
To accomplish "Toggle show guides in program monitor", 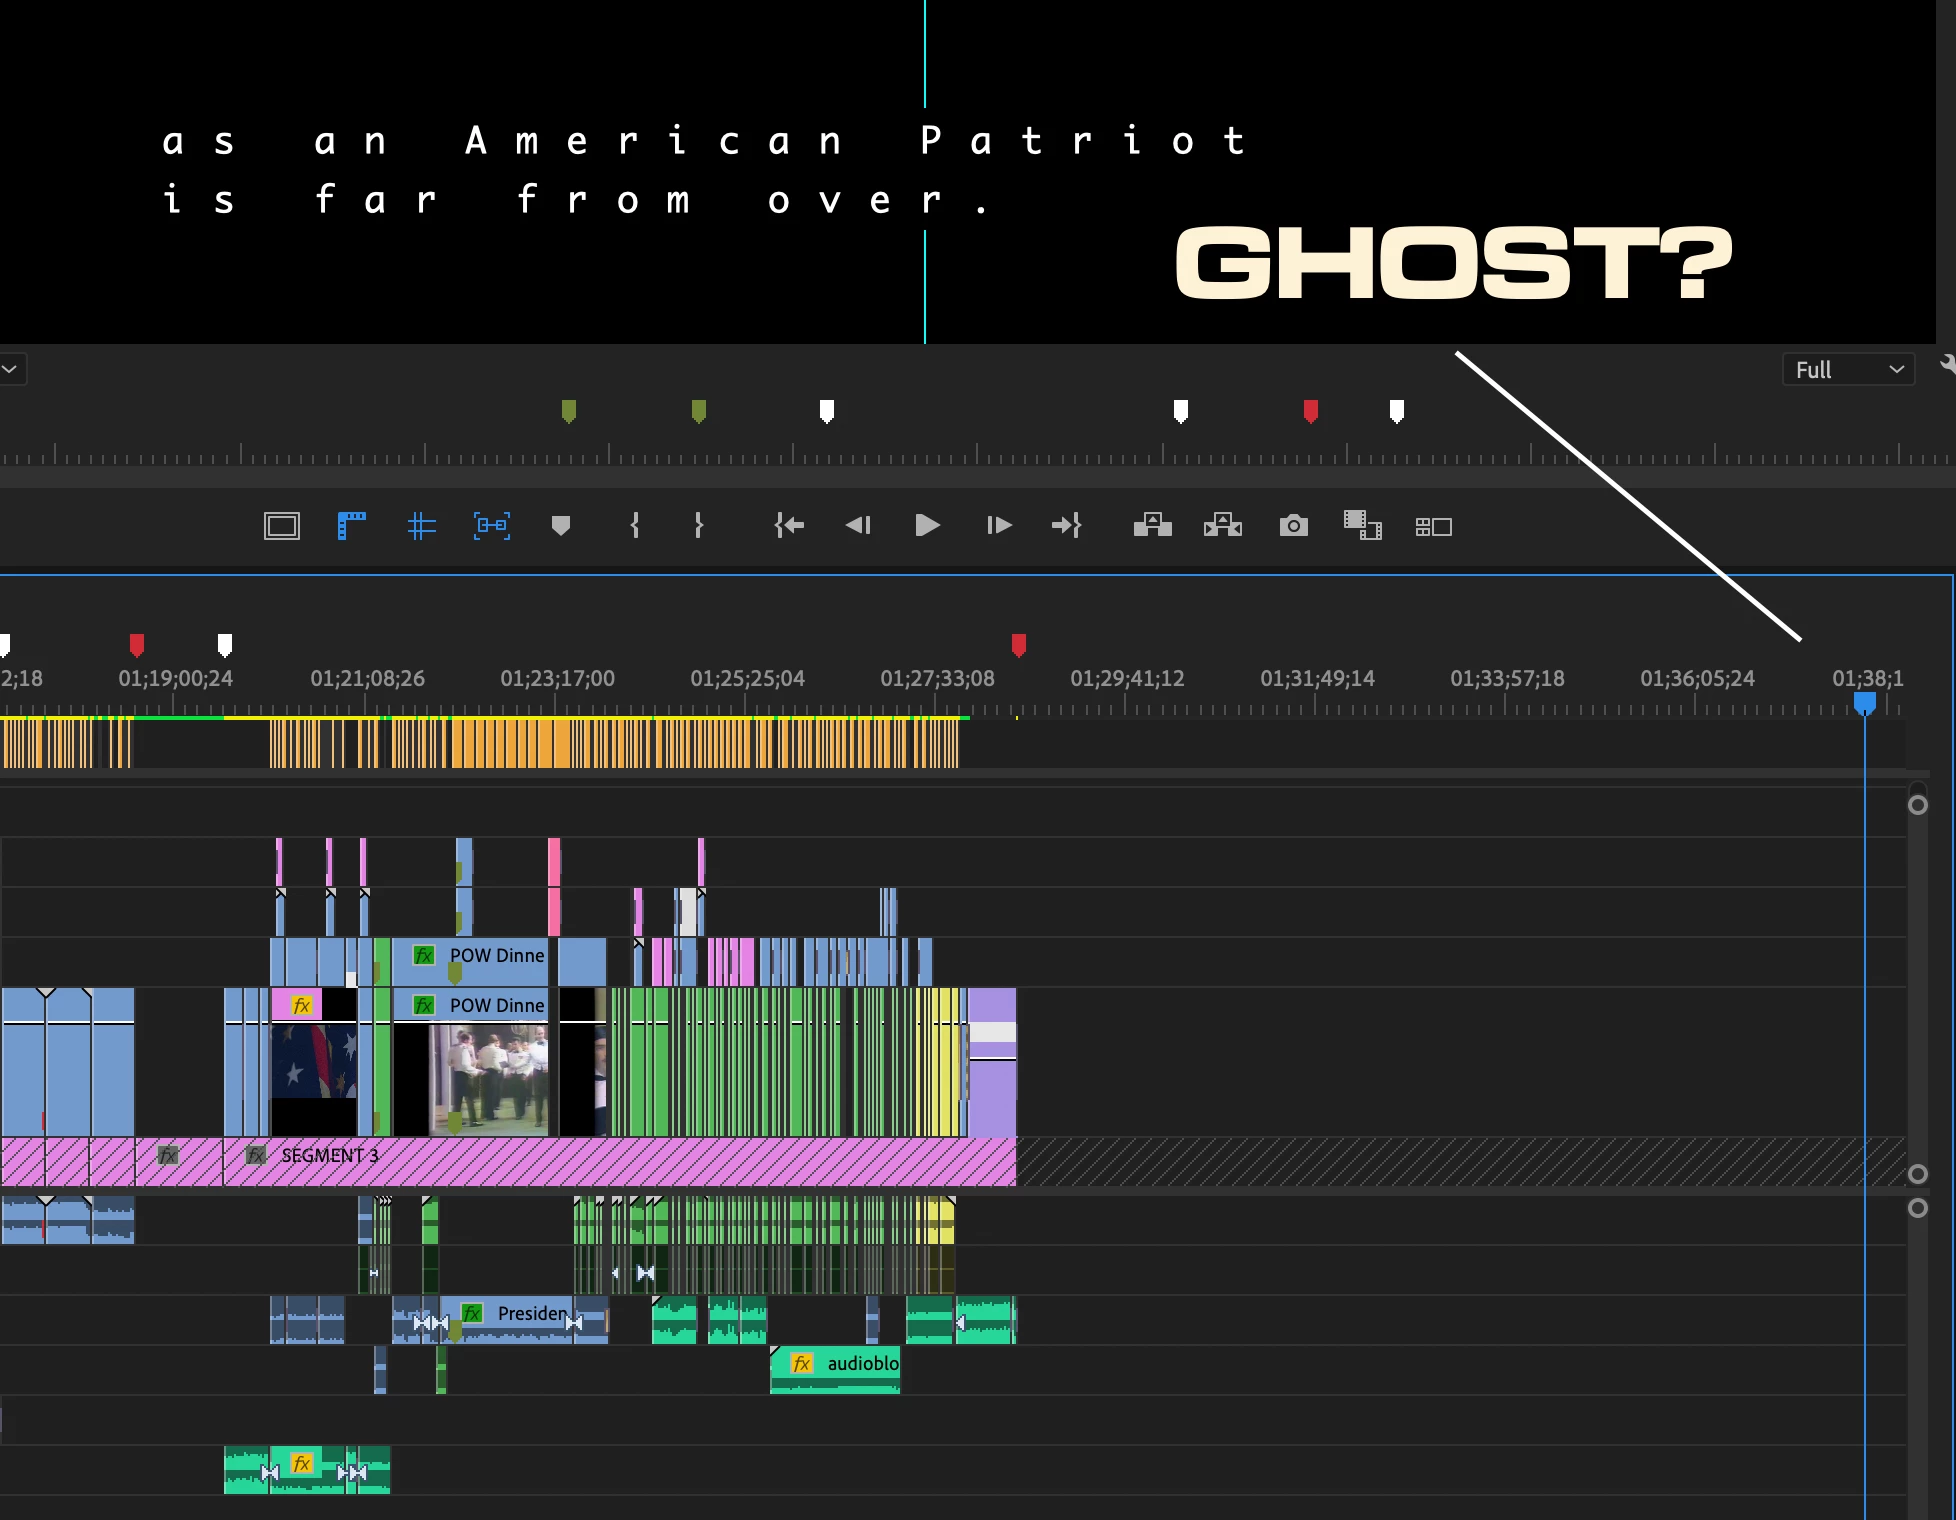I will (421, 526).
